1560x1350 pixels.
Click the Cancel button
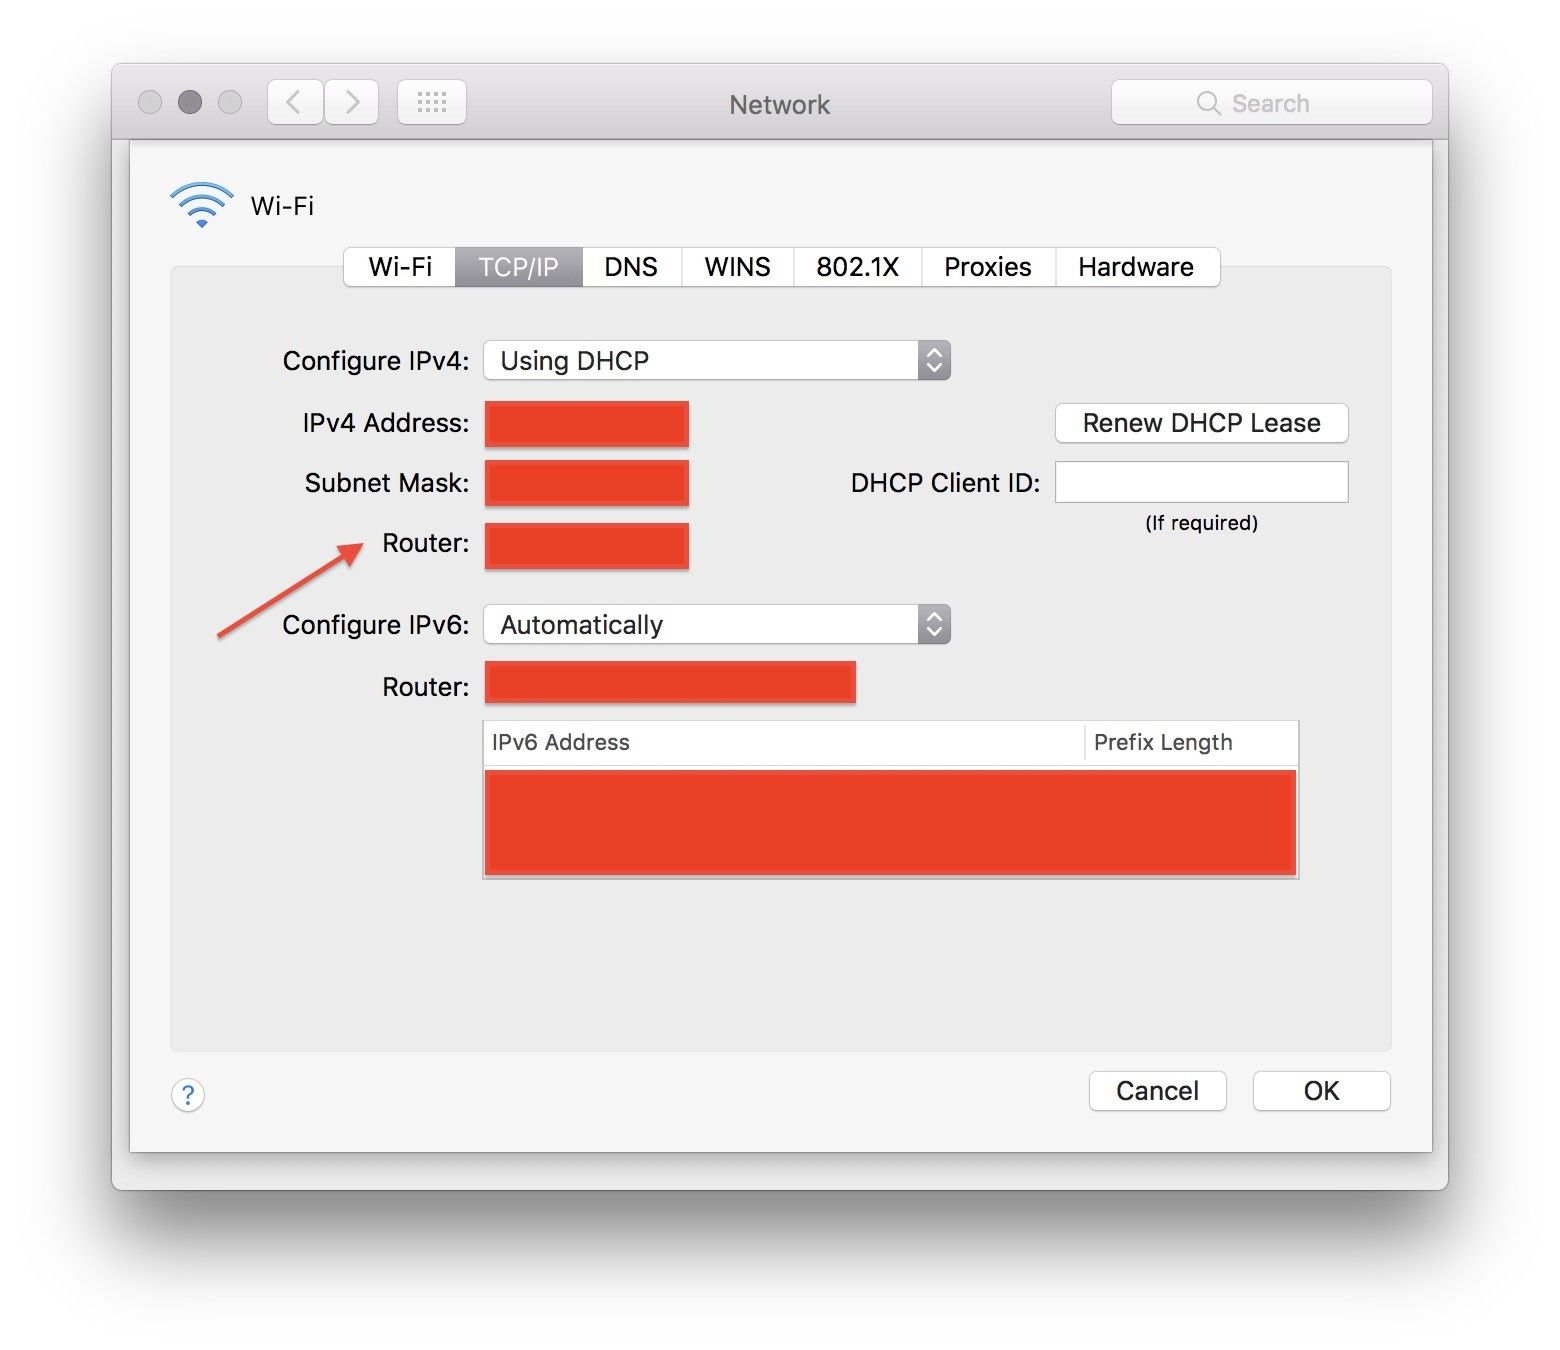1157,1090
